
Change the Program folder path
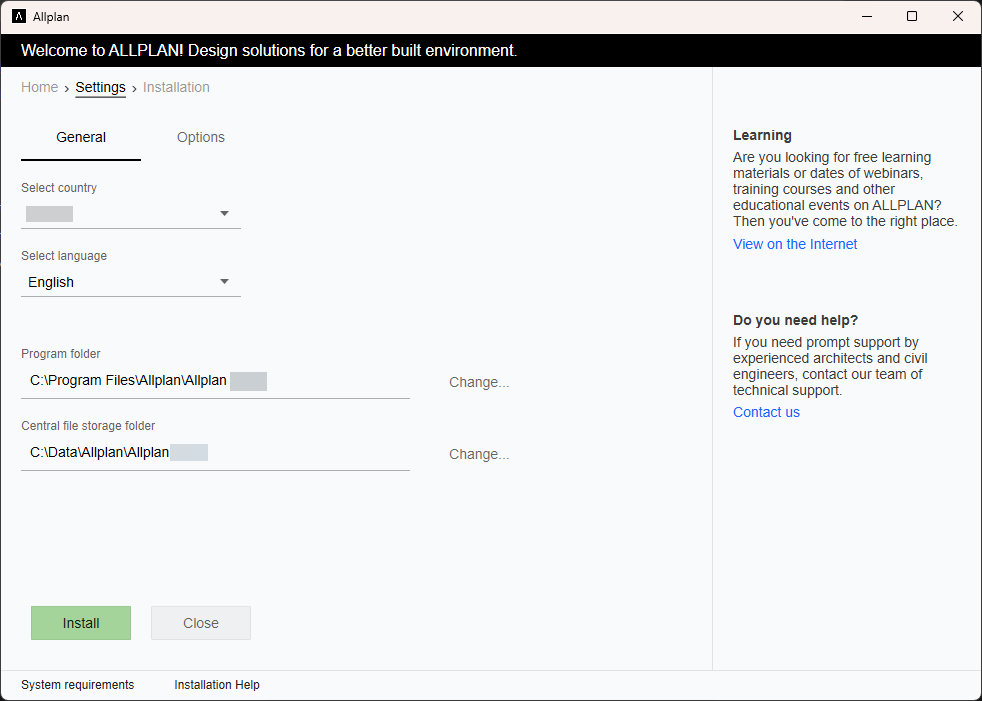point(479,382)
